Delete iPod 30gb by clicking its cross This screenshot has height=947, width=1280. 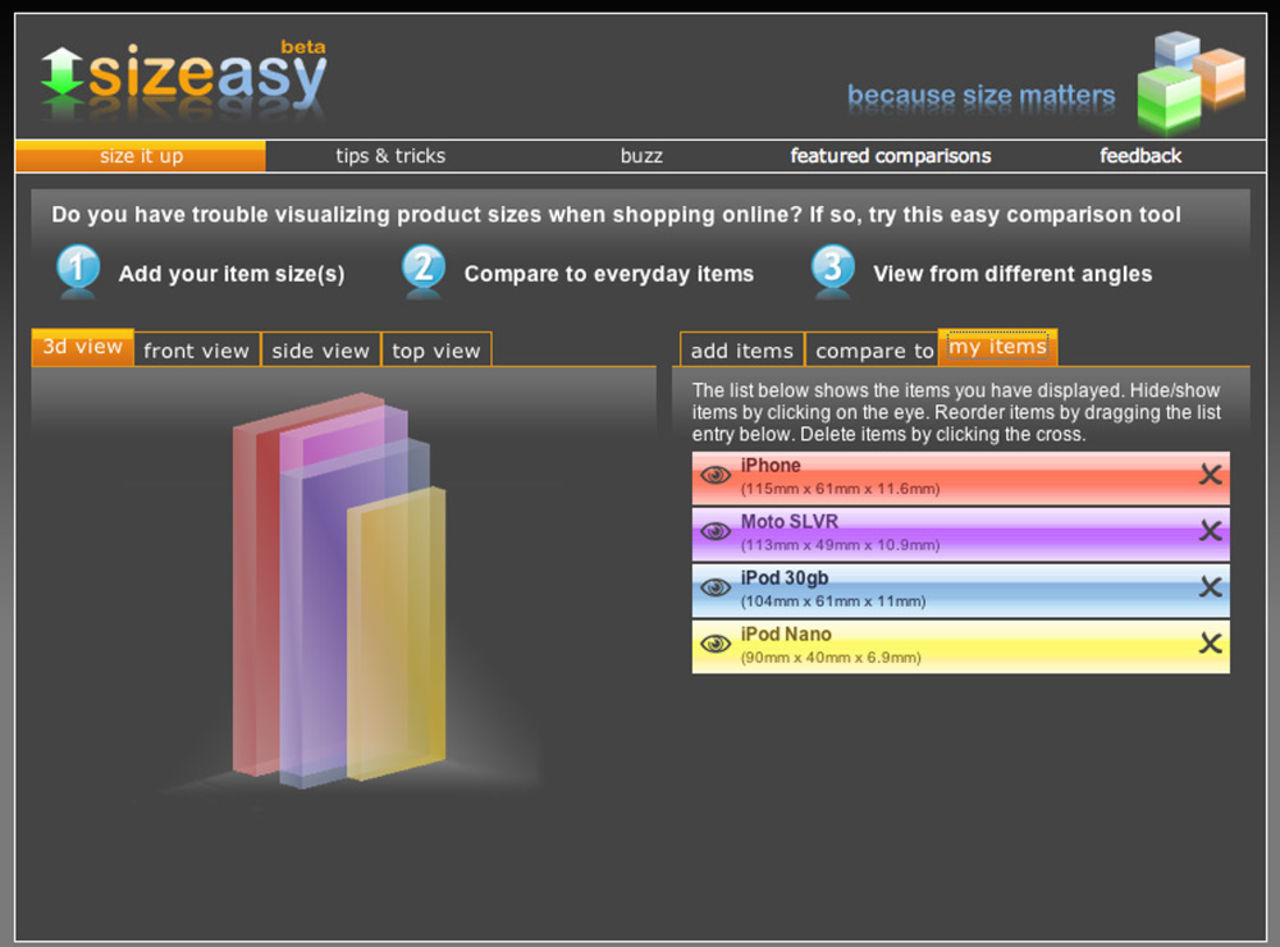(1210, 588)
